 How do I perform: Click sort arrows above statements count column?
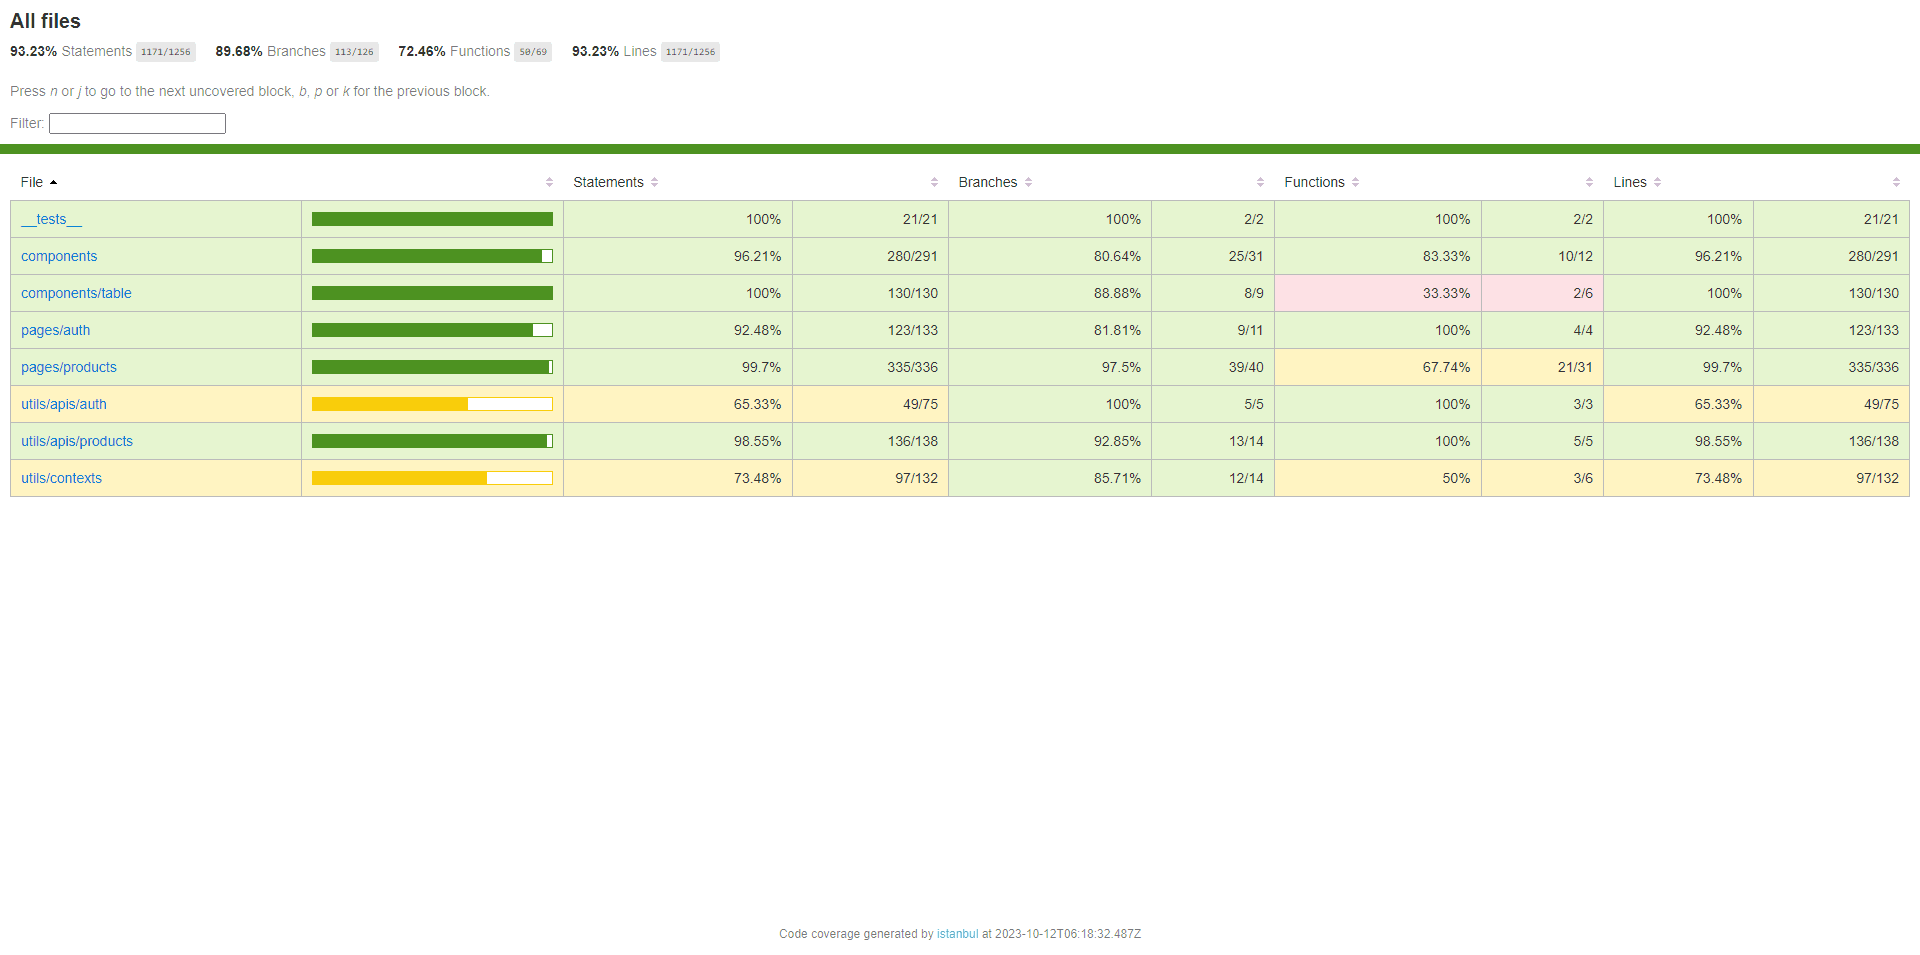(934, 182)
